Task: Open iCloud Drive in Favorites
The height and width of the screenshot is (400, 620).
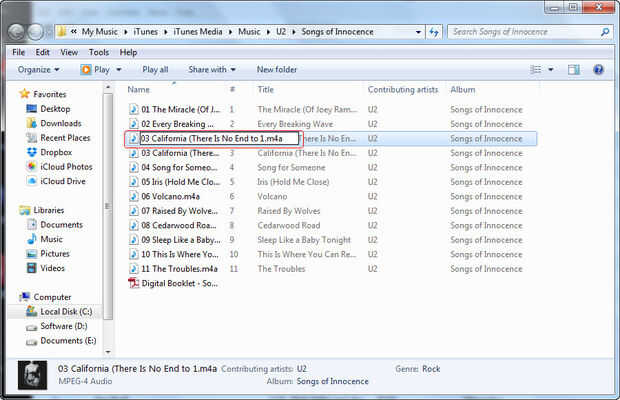Action: click(x=63, y=181)
